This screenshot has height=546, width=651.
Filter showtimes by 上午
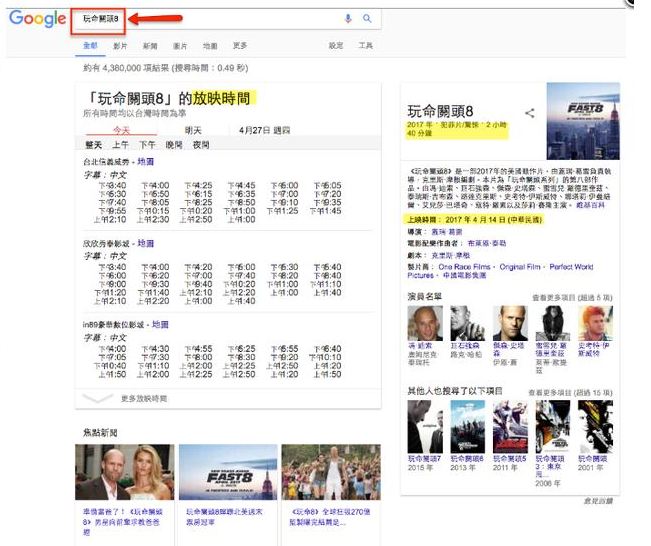[120, 144]
